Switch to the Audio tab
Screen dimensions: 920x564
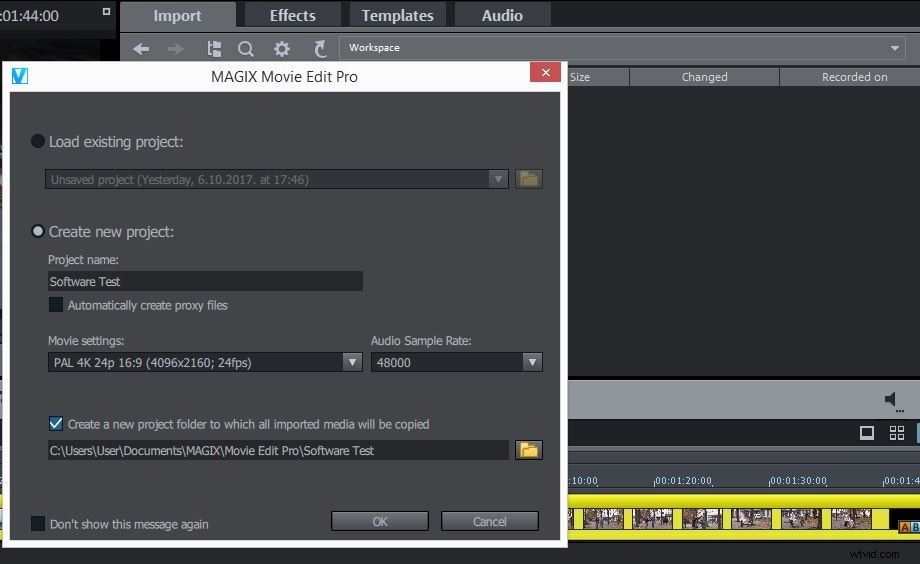tap(502, 15)
